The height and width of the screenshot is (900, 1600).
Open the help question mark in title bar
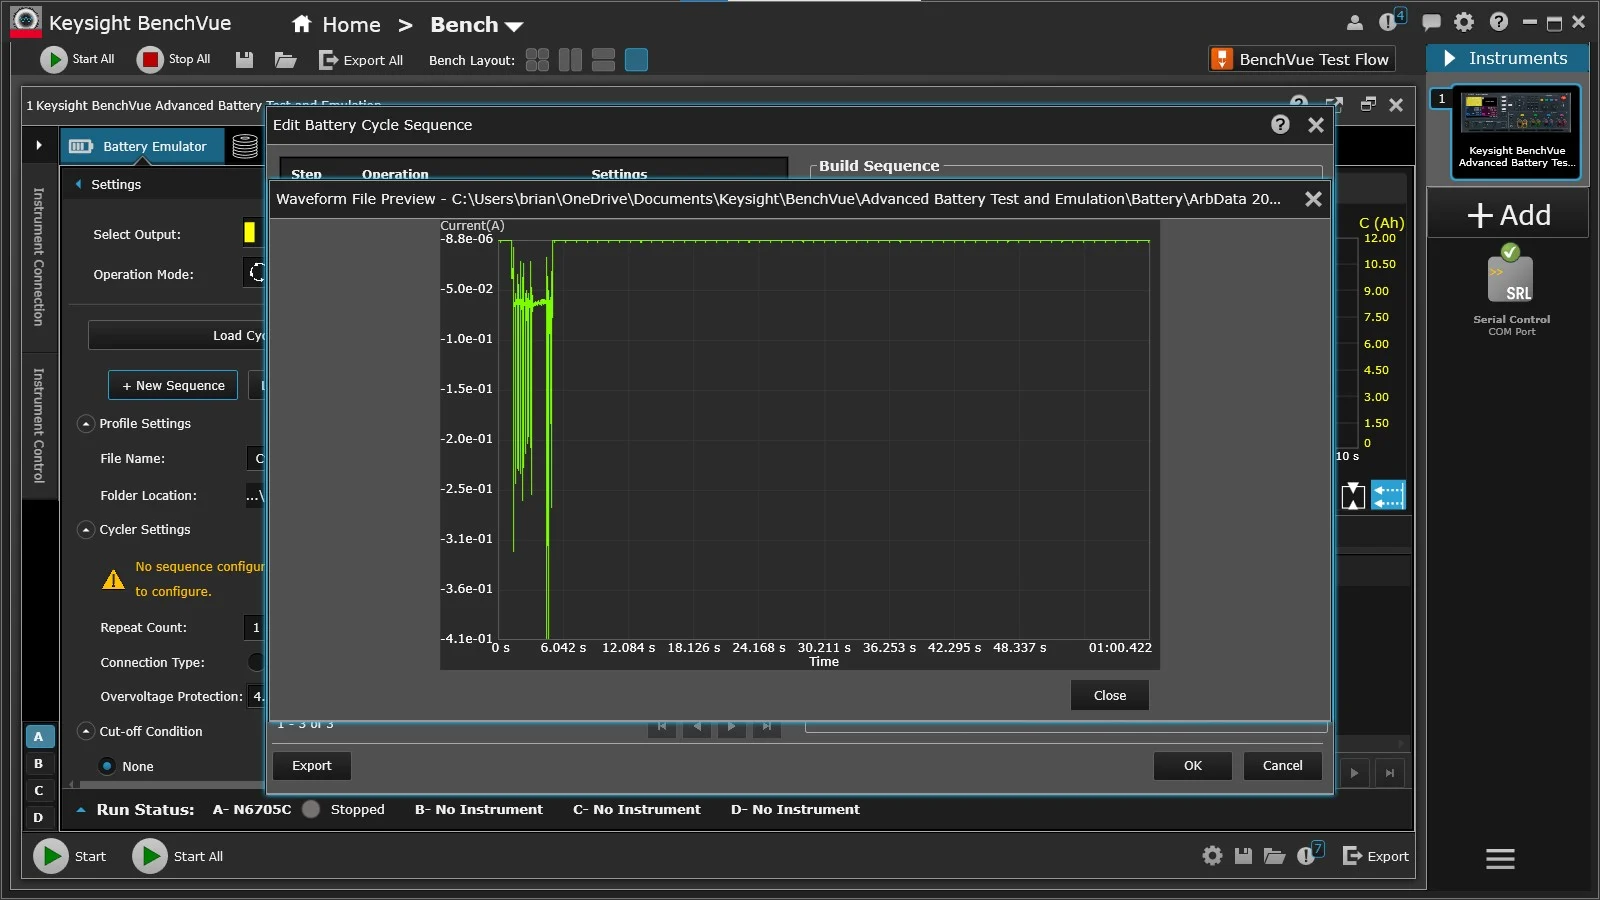point(1498,22)
